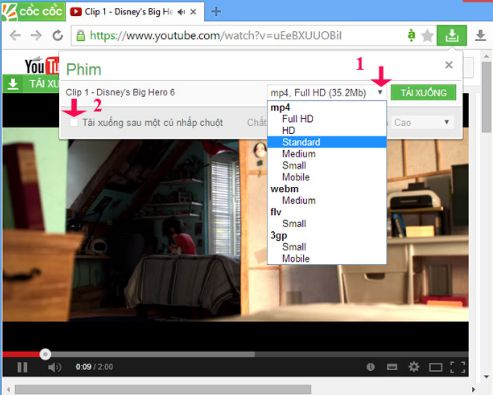Select Medium under webm
This screenshot has width=493, height=395.
pos(327,200)
